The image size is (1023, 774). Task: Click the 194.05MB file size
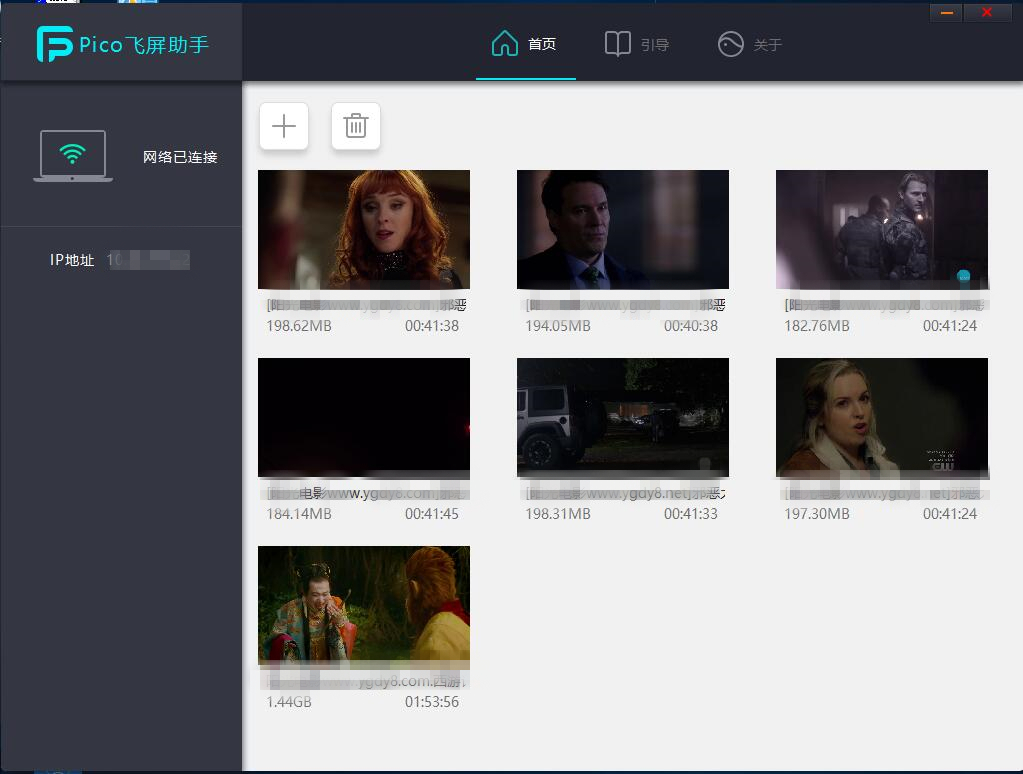point(558,326)
